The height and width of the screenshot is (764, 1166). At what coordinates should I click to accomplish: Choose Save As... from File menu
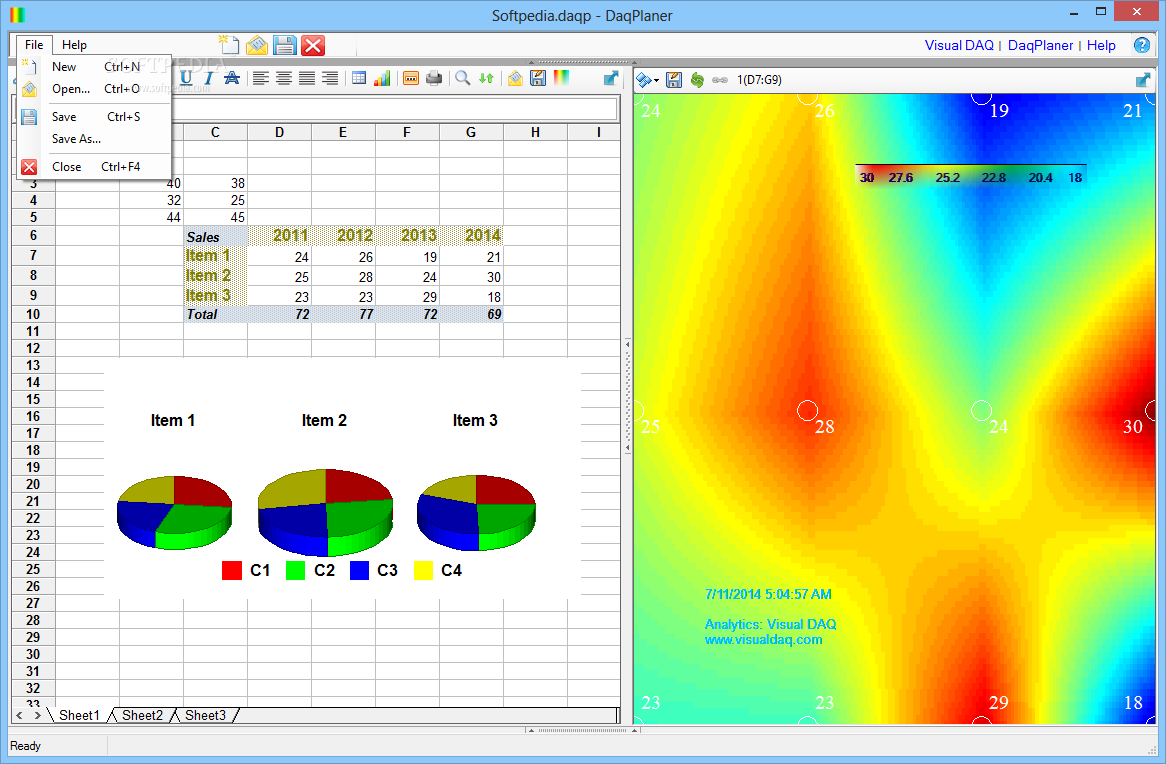(x=94, y=139)
